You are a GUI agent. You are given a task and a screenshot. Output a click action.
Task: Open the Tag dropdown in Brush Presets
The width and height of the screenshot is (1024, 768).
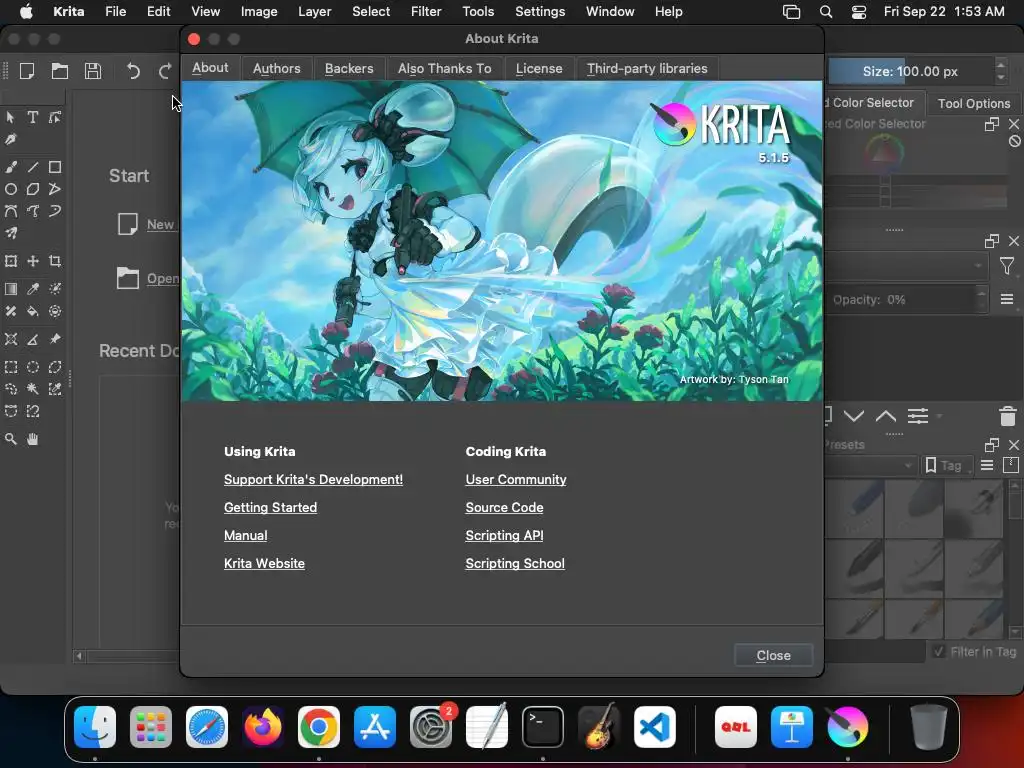pos(947,466)
